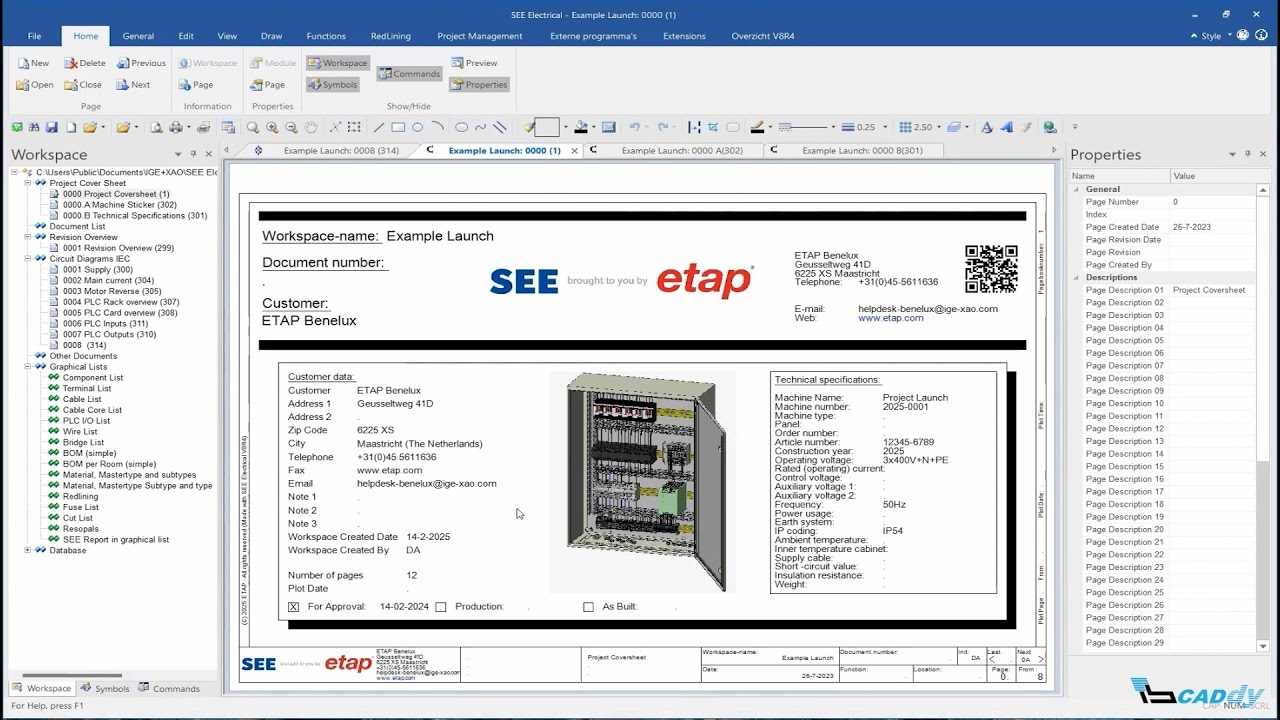Click the Next page ribbon button
This screenshot has width=1280, height=720.
click(x=133, y=85)
